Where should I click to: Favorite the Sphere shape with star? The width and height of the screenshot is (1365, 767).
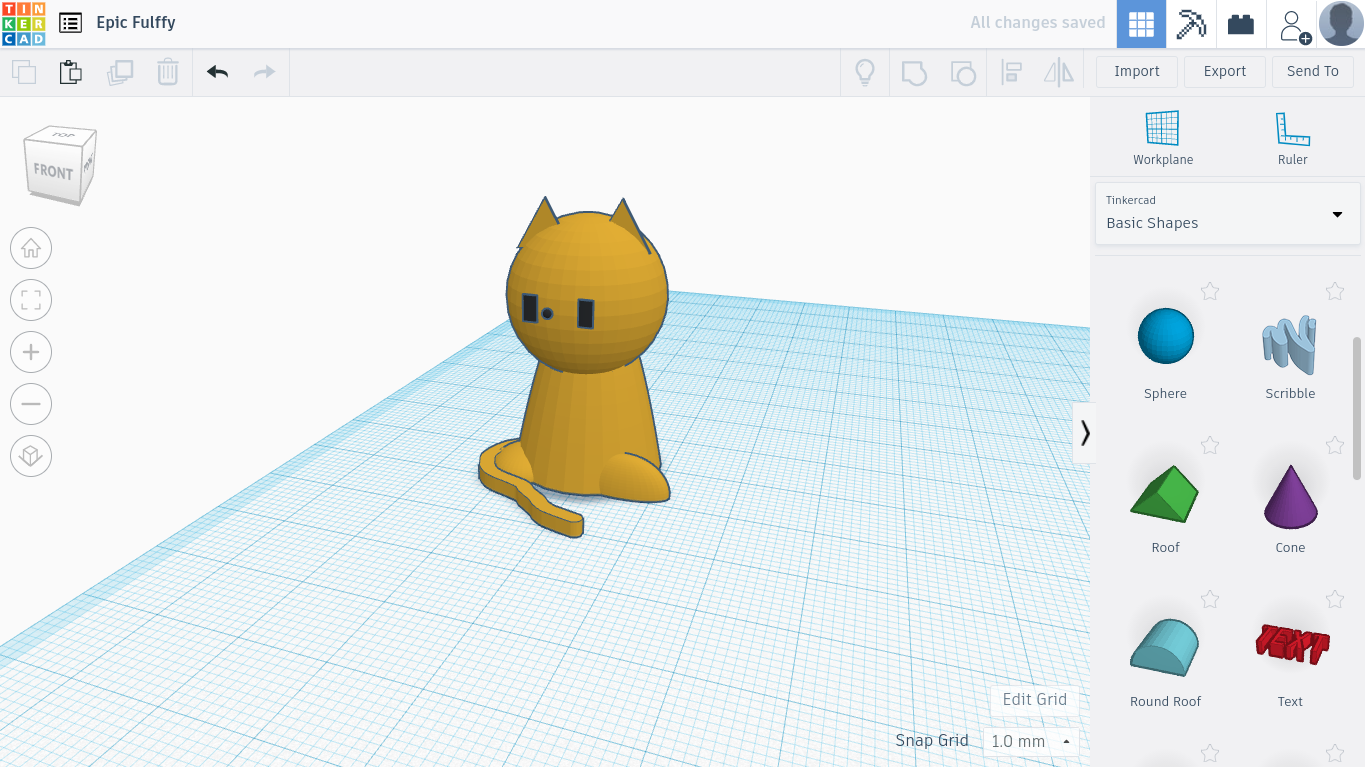(1210, 291)
